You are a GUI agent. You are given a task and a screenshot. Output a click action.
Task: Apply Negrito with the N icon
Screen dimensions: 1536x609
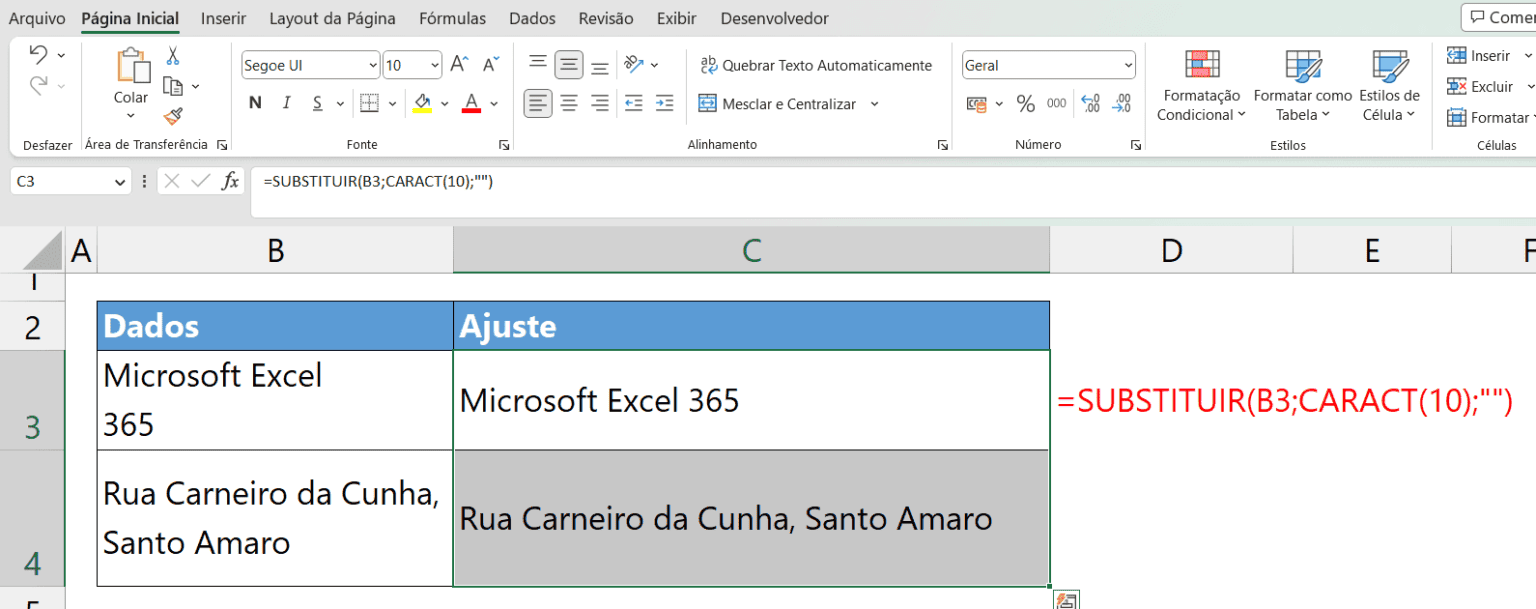(254, 103)
